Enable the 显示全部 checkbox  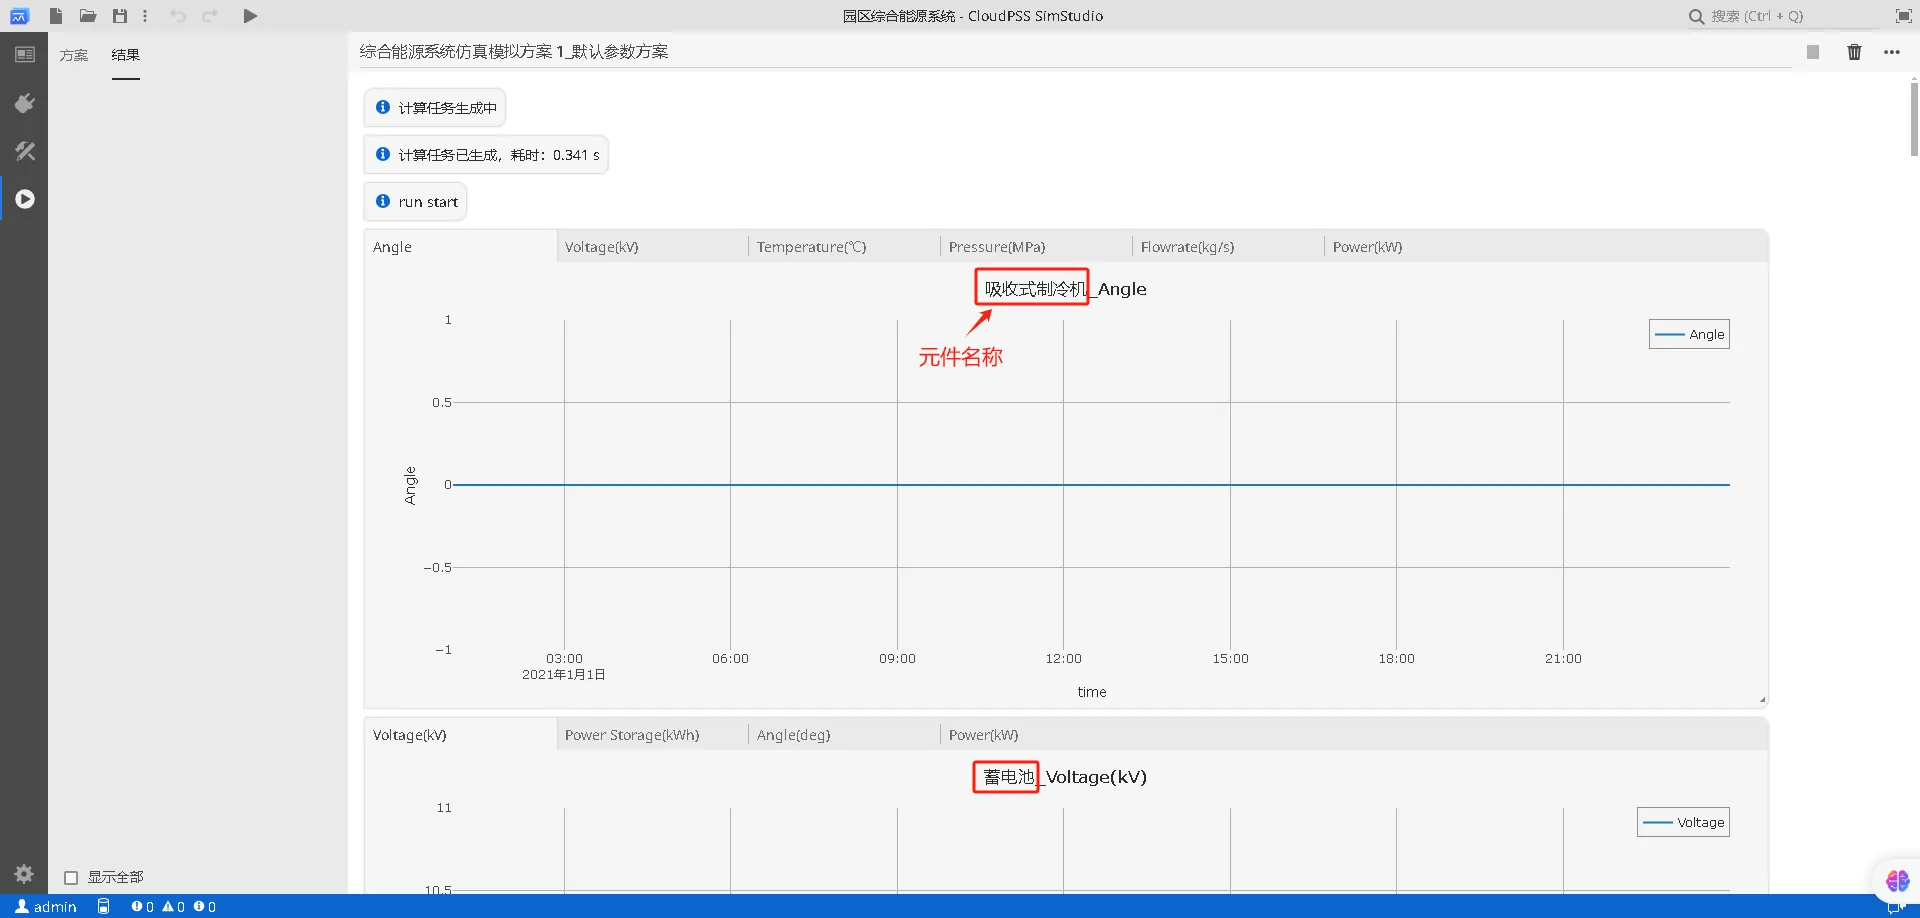click(x=71, y=877)
